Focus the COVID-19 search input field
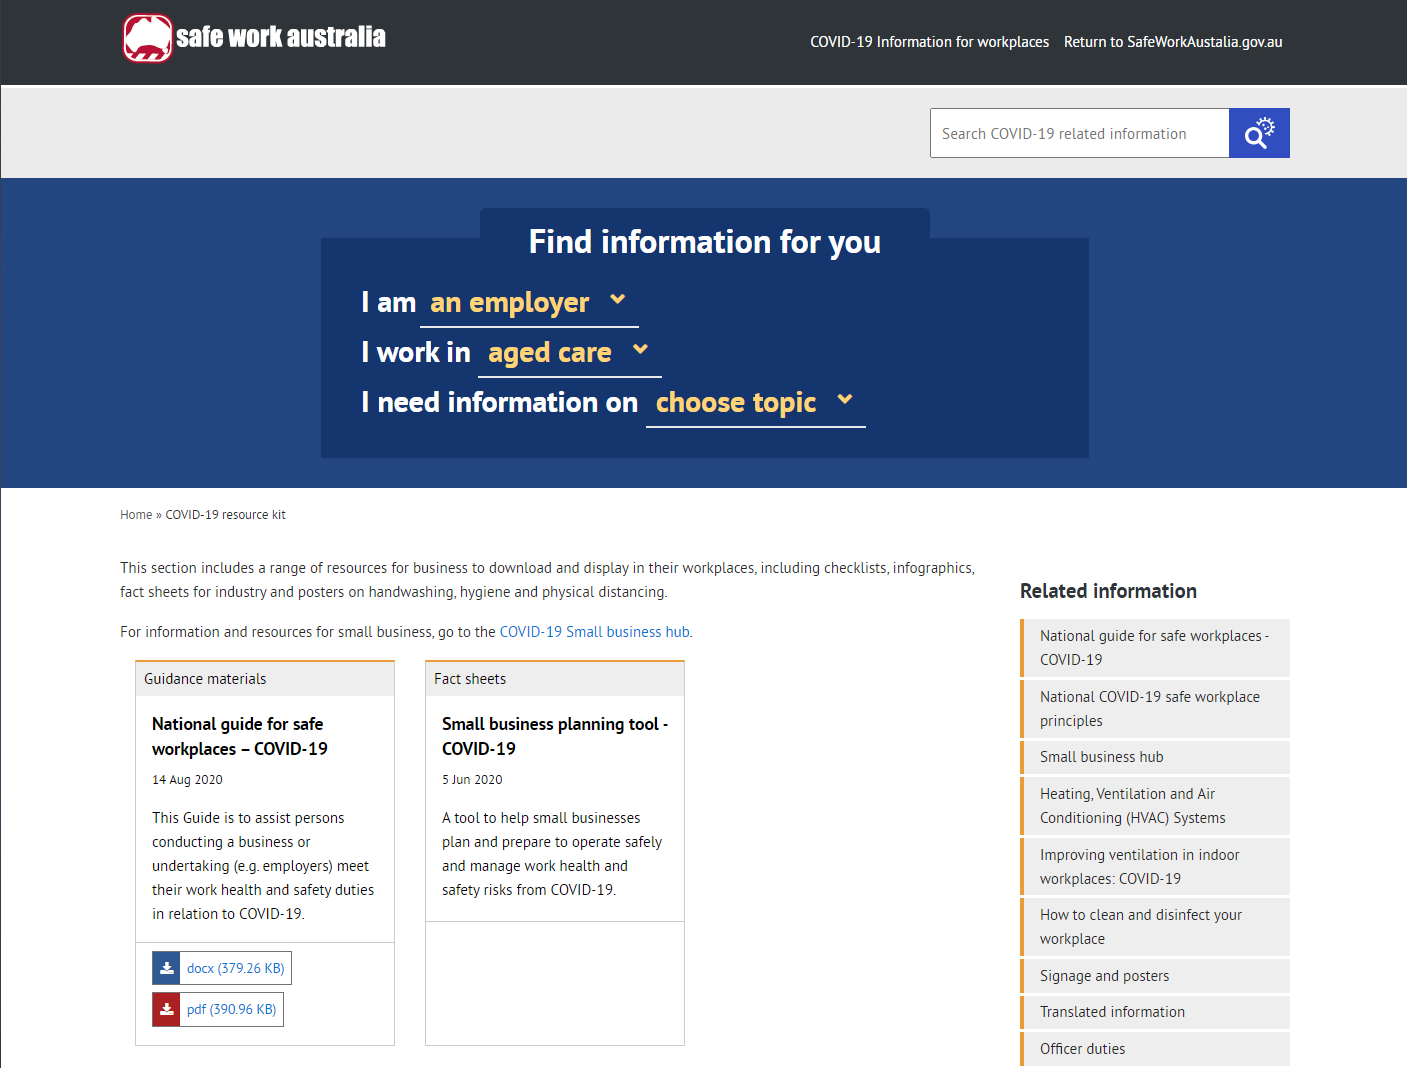The height and width of the screenshot is (1068, 1407). click(1079, 133)
